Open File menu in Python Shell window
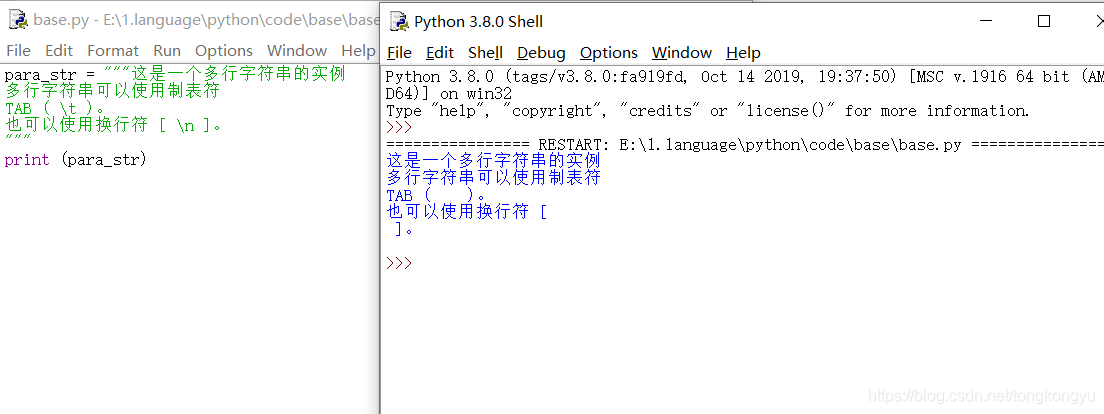The height and width of the screenshot is (414, 1104). tap(399, 53)
